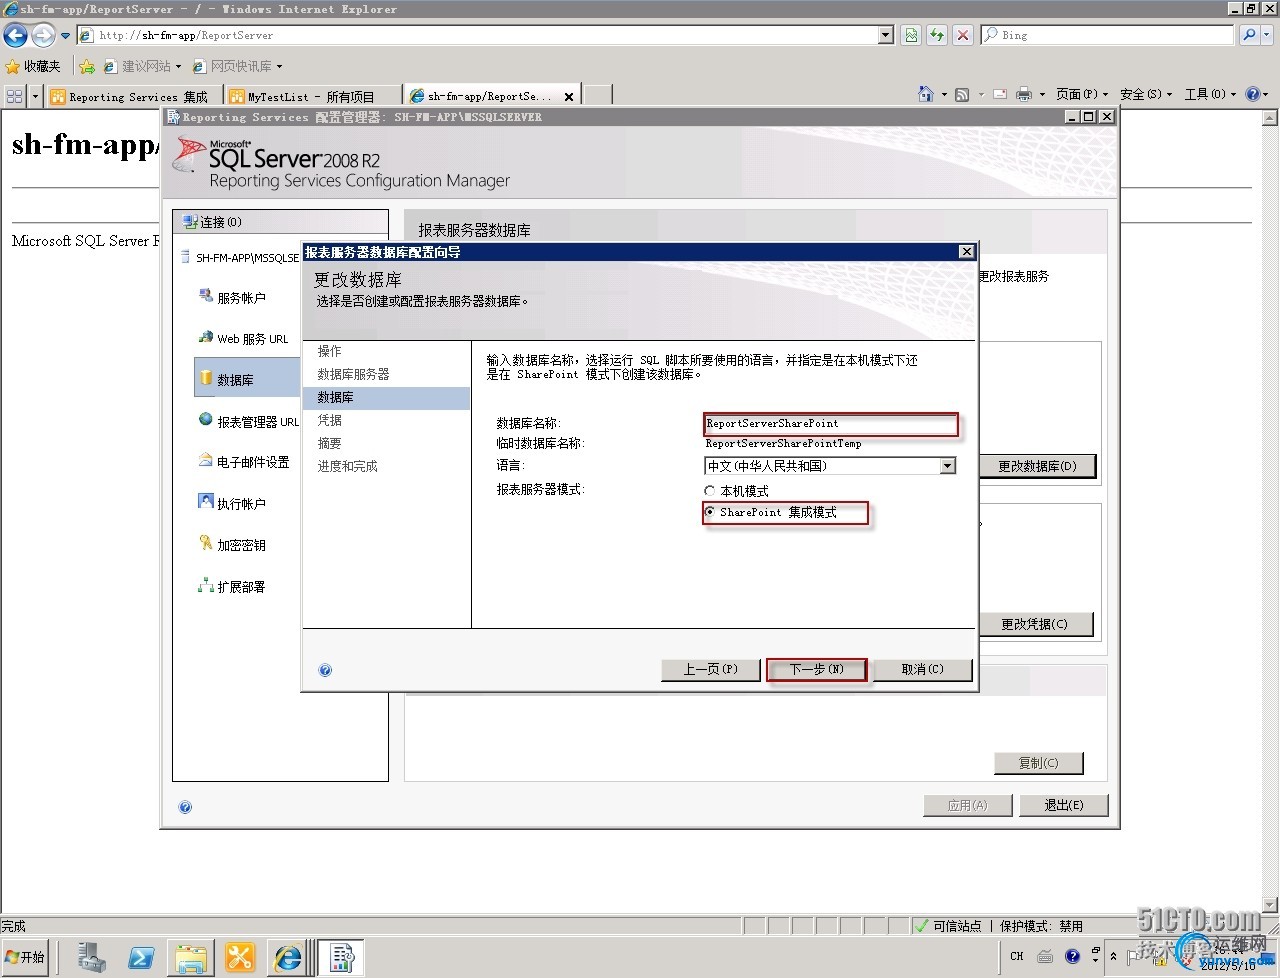Open the tab list dropdown arrow
1280x978 pixels.
tap(36, 96)
